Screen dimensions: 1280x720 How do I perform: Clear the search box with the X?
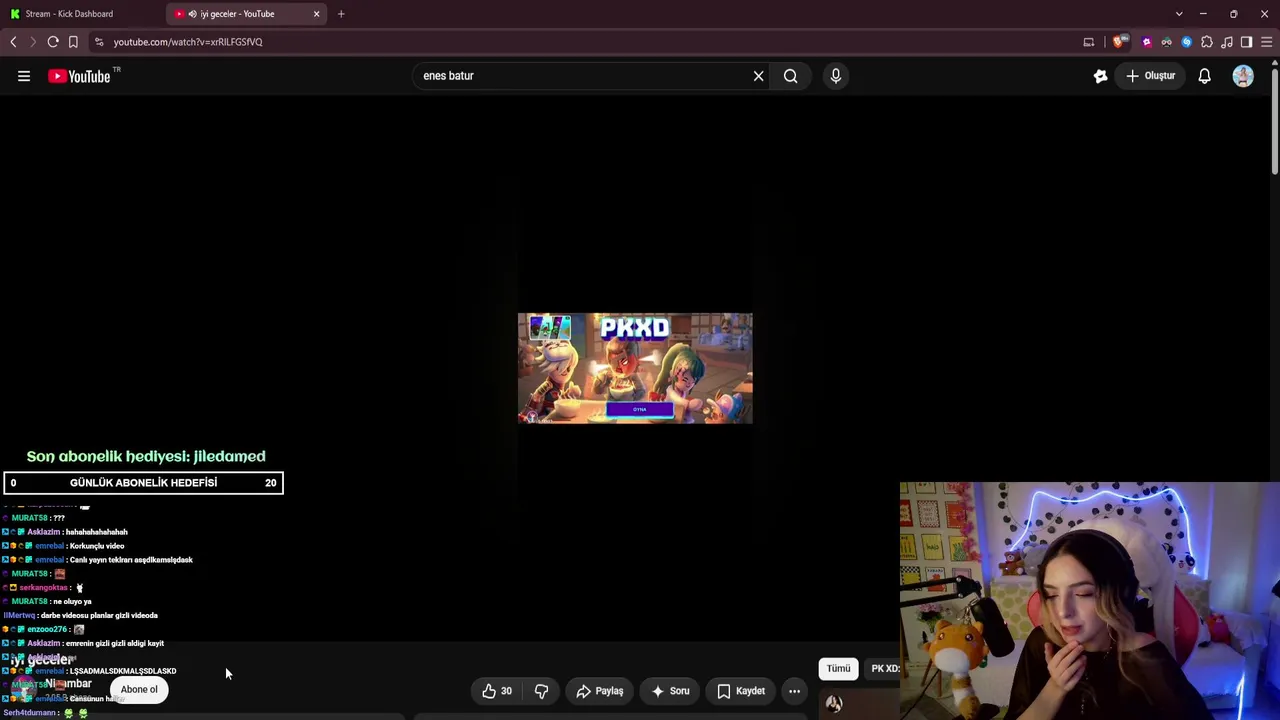click(x=758, y=76)
